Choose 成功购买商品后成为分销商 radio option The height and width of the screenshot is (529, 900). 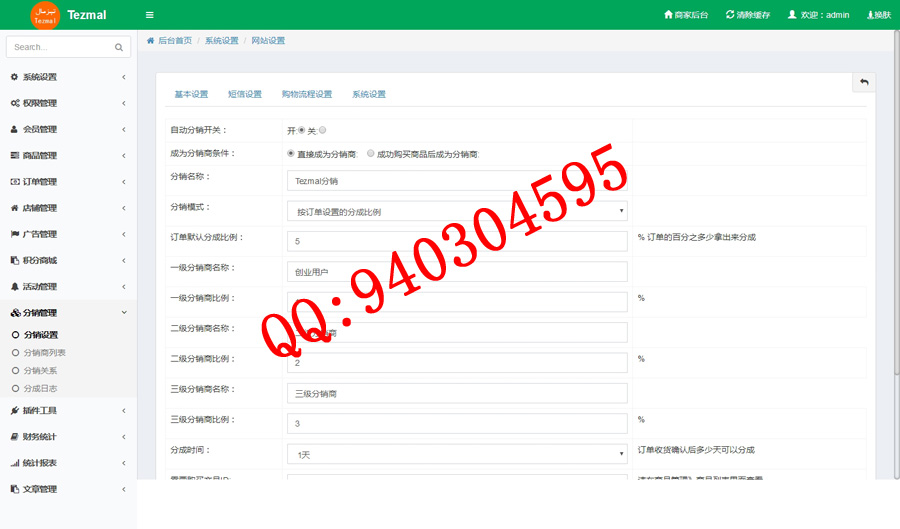(x=371, y=154)
